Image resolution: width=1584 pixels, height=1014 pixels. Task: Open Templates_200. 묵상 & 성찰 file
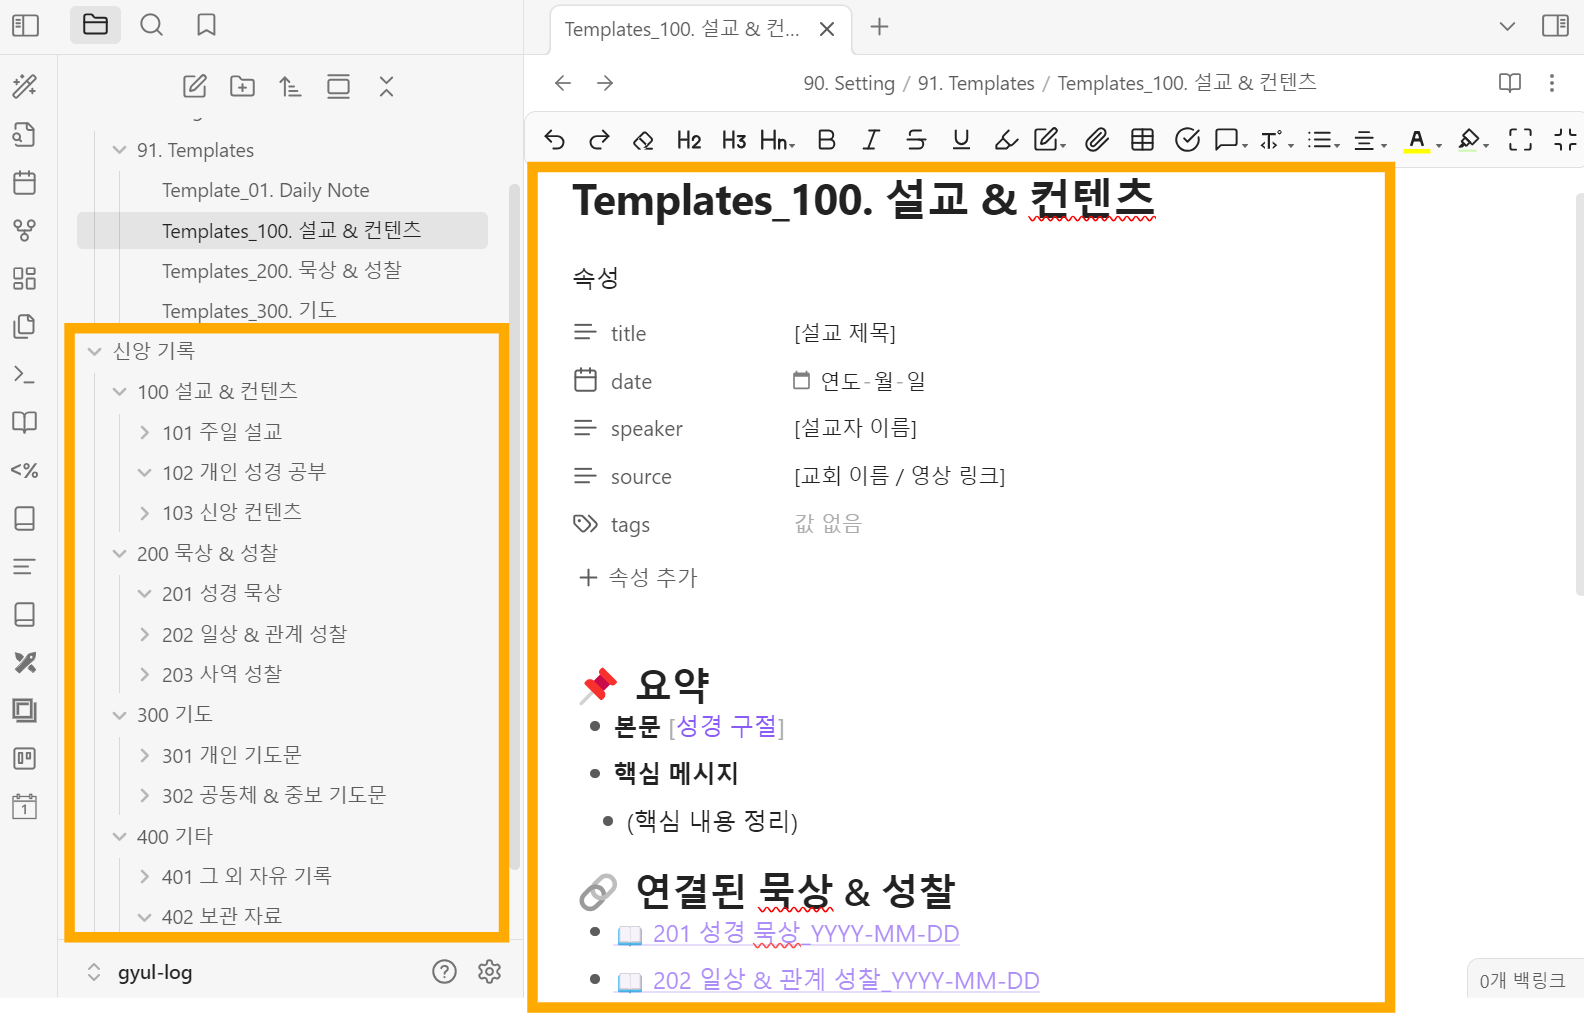click(x=282, y=270)
